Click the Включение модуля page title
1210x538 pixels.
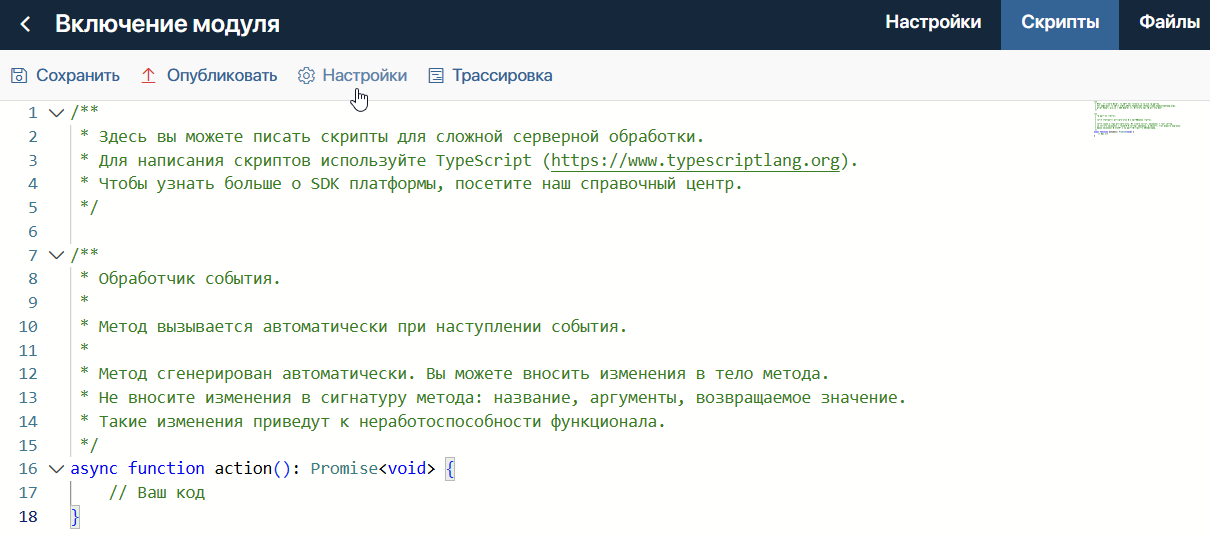coord(168,24)
